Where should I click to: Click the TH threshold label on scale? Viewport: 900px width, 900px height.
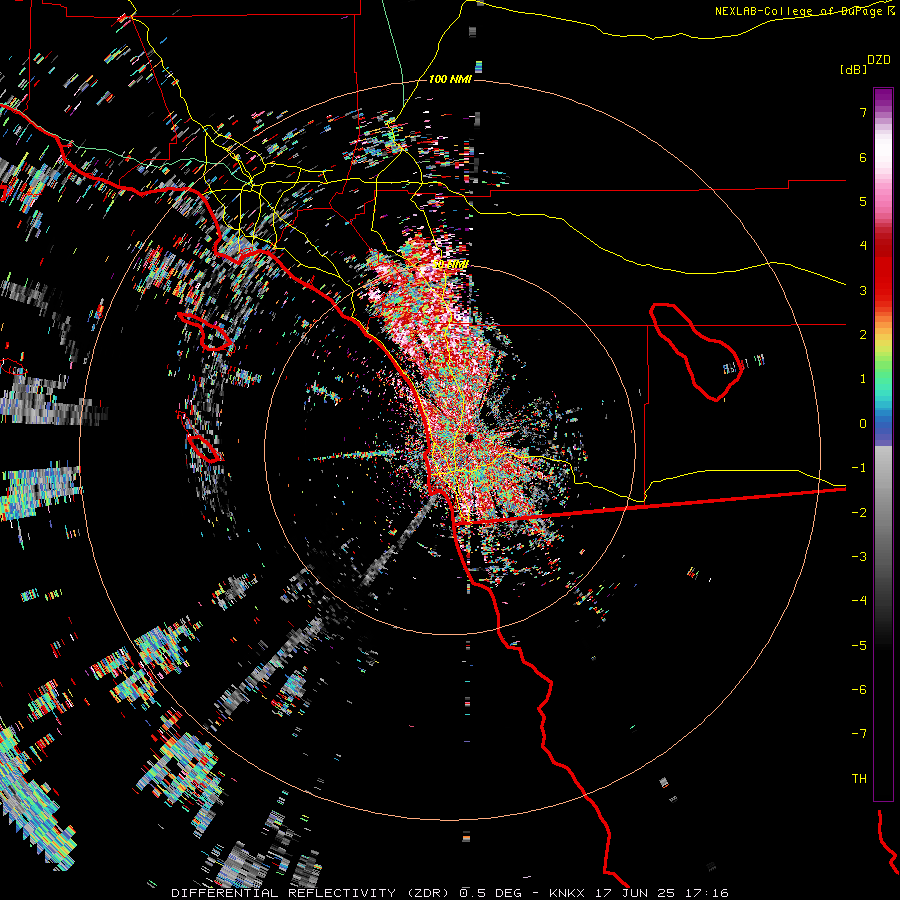coord(859,779)
